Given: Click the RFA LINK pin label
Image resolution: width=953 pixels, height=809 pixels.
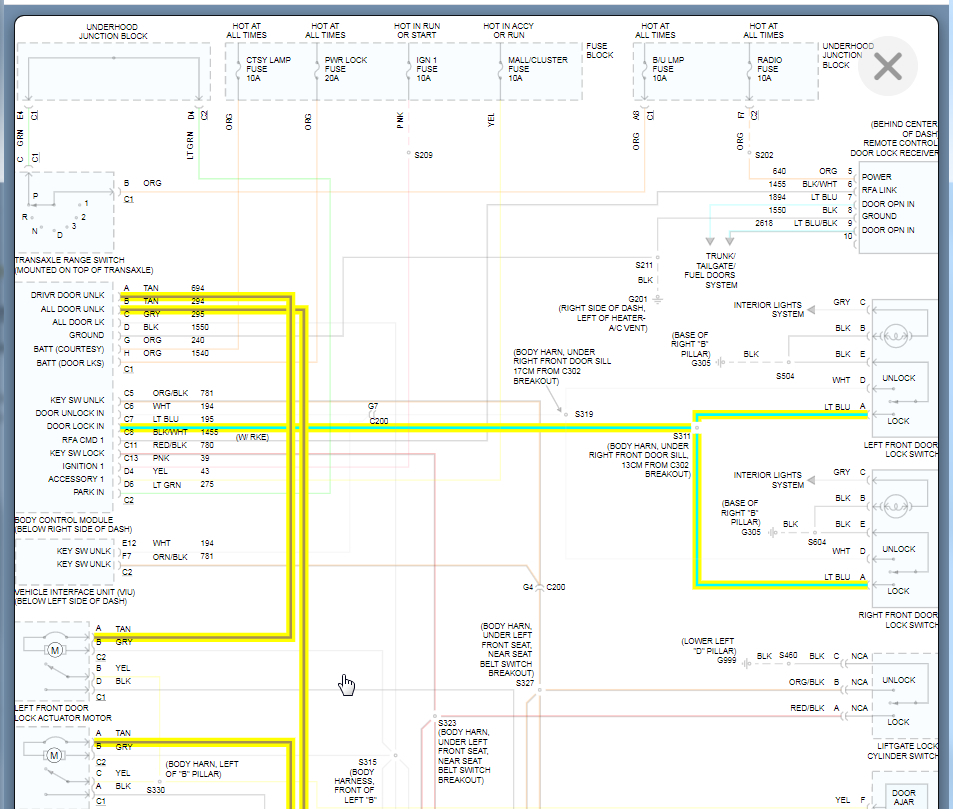Looking at the screenshot, I should pyautogui.click(x=879, y=190).
